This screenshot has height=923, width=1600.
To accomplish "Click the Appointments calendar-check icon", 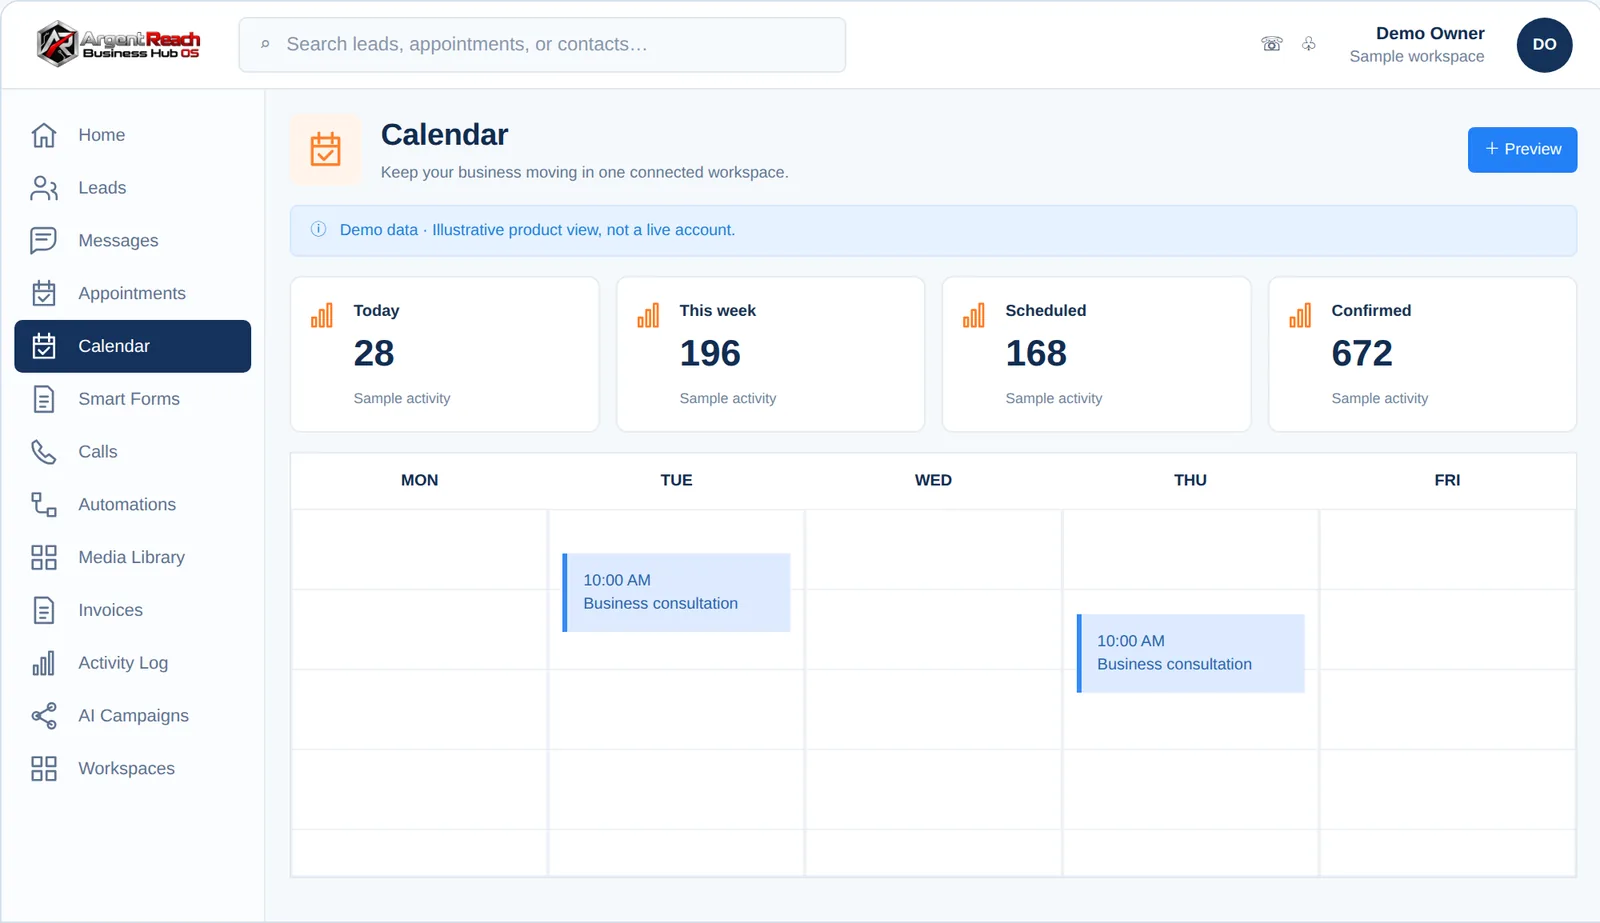I will click(44, 293).
